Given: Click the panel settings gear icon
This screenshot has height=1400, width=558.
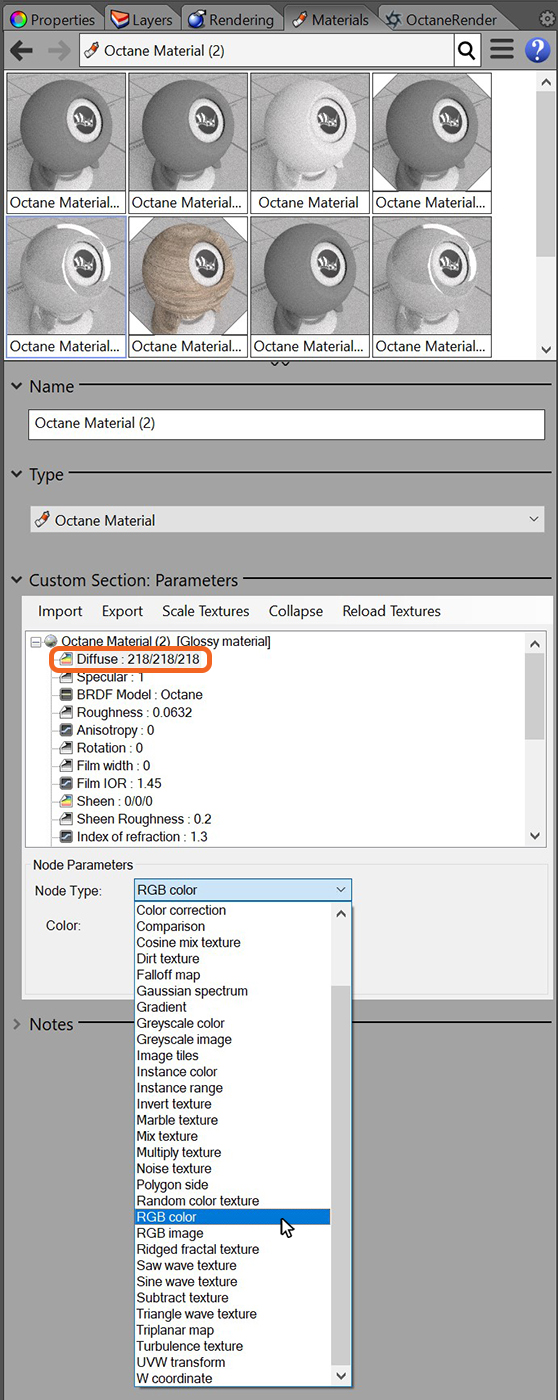Looking at the screenshot, I should click(546, 18).
